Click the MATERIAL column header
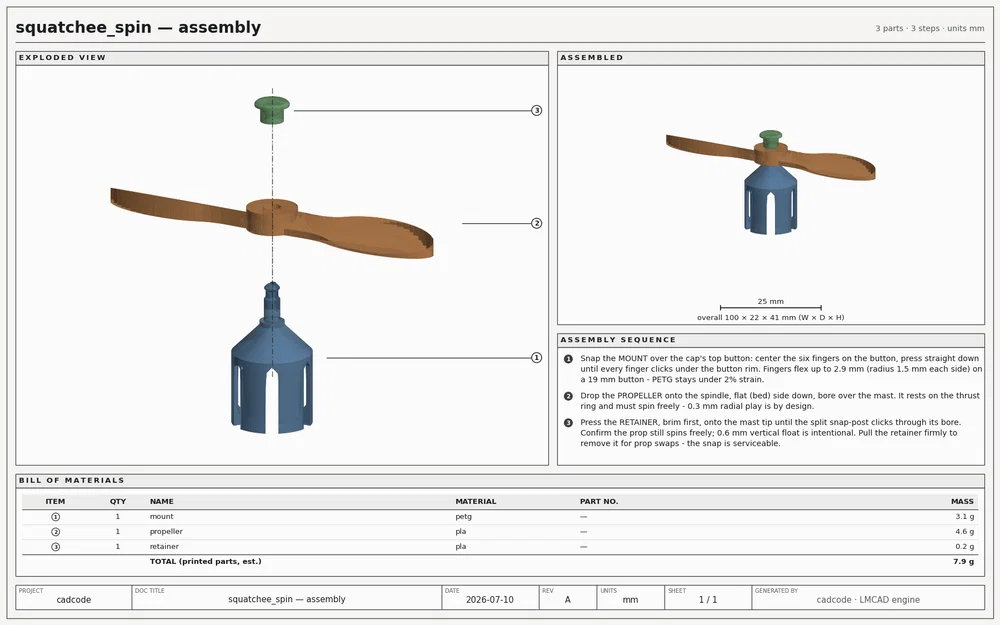The height and width of the screenshot is (625, 1000). point(475,501)
